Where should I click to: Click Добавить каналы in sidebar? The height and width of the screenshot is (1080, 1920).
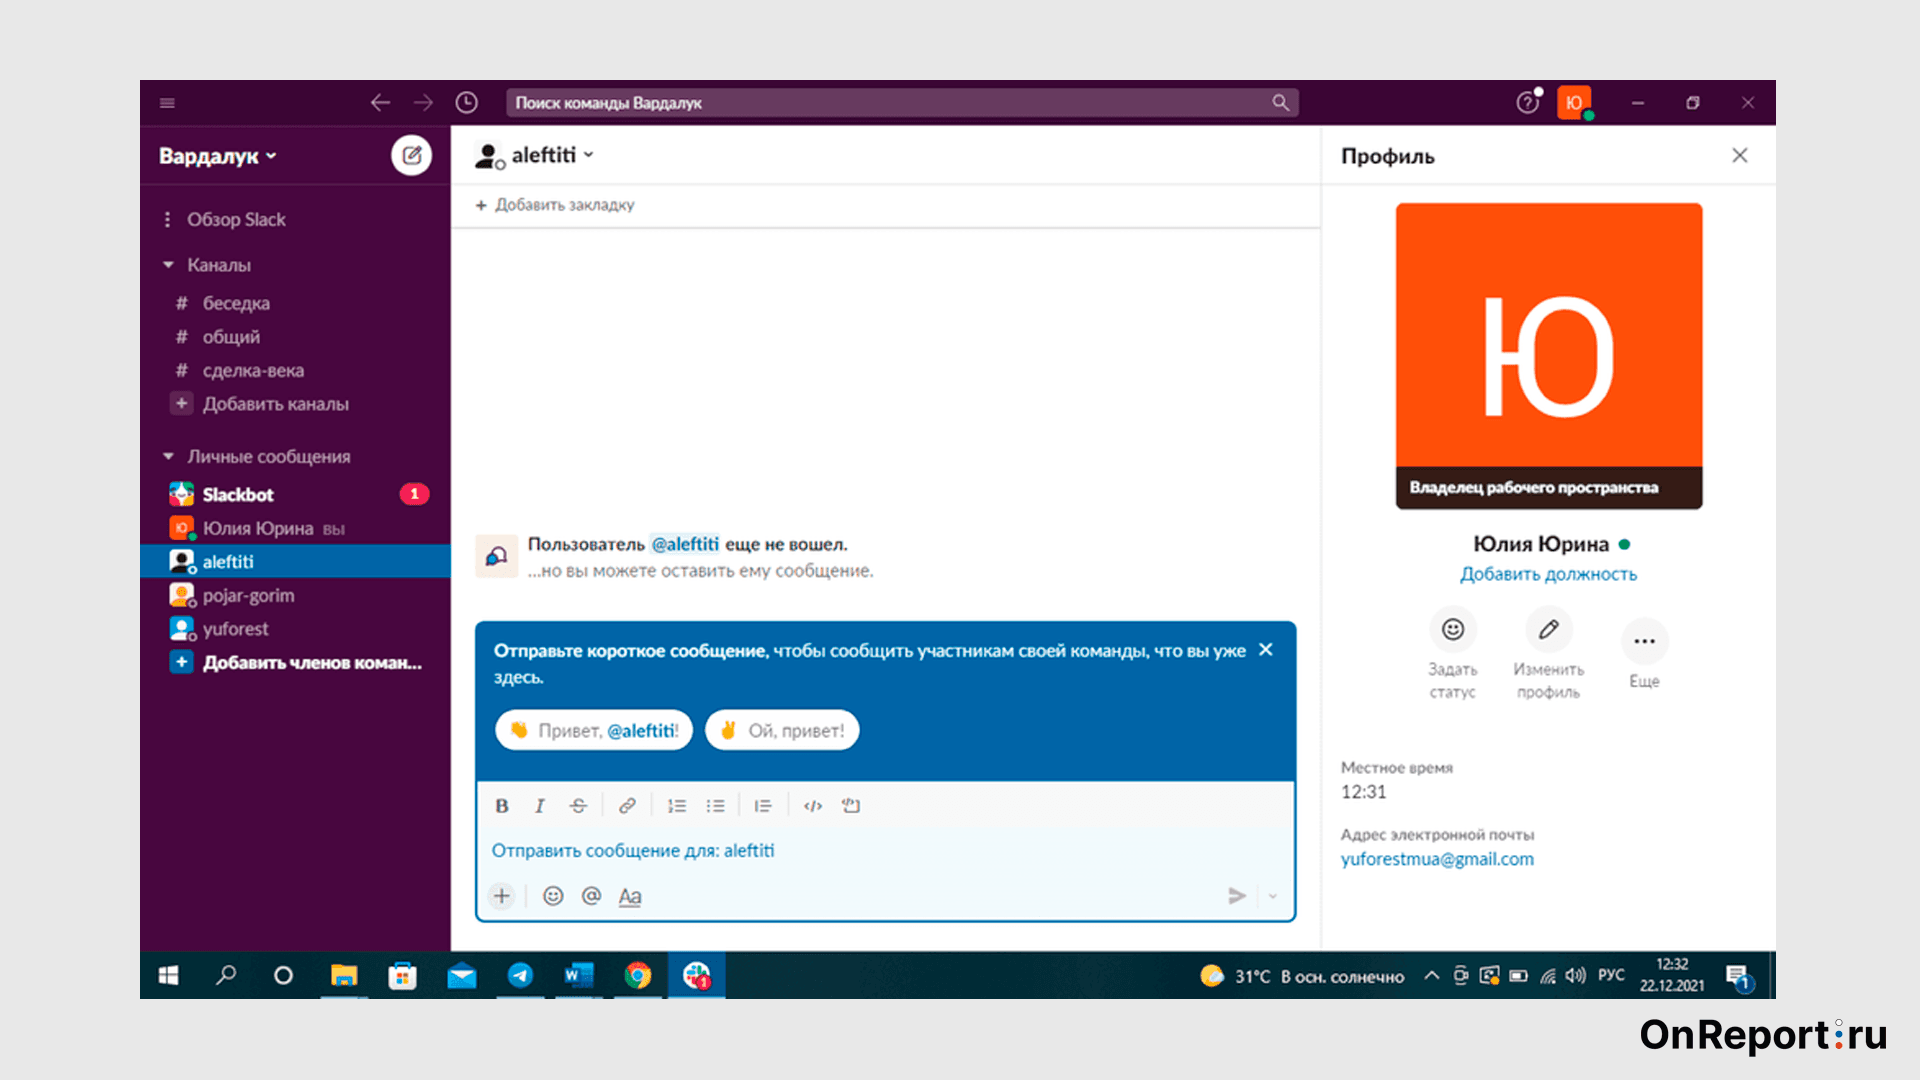tap(275, 404)
